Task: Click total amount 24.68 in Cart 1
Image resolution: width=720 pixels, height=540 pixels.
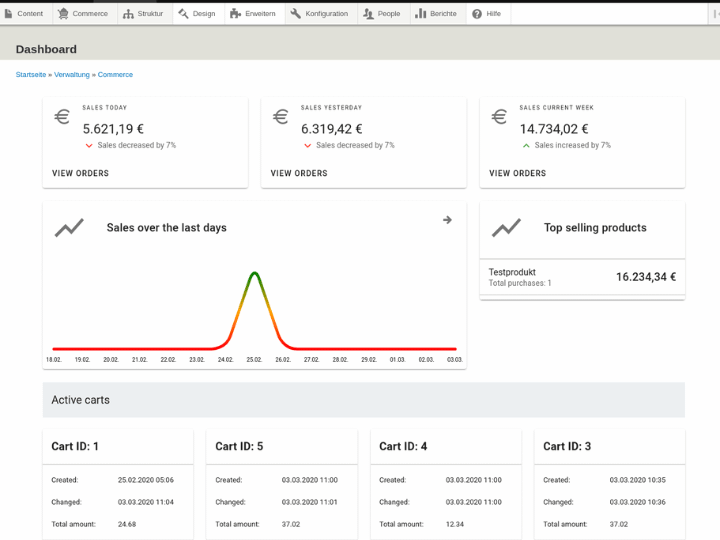Action: coord(127,524)
